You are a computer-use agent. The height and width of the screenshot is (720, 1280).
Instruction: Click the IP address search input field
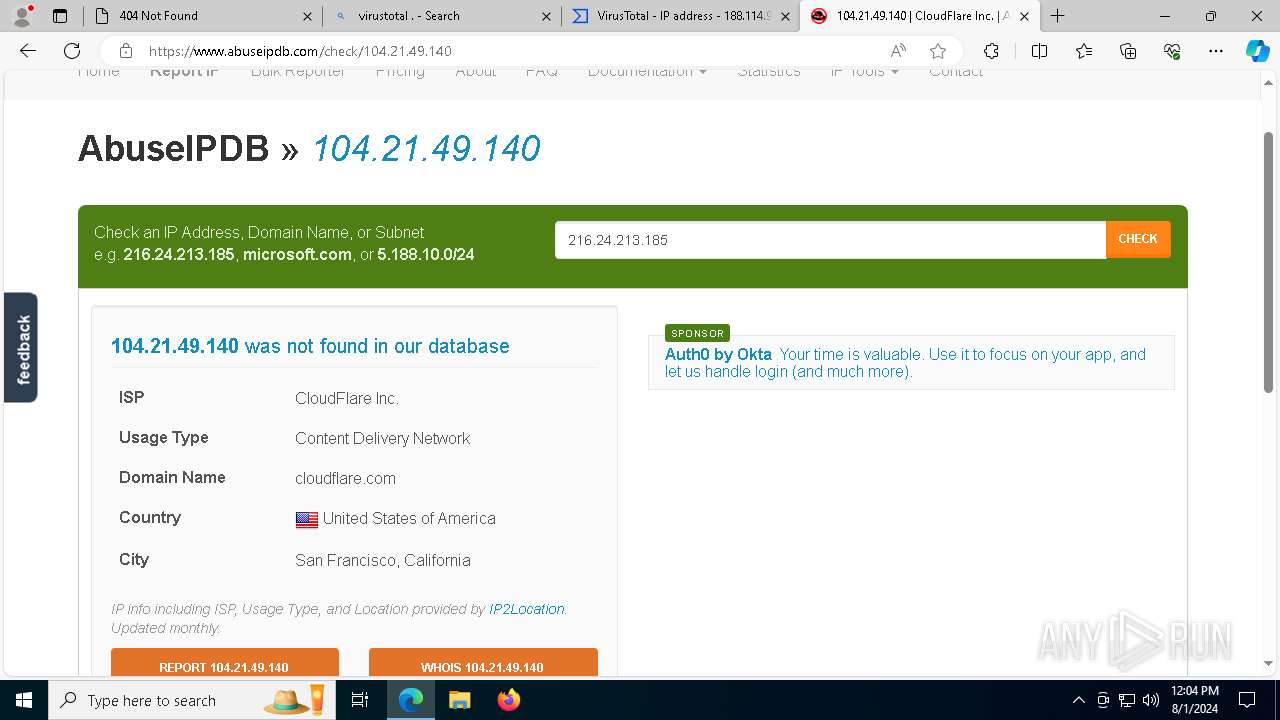830,240
